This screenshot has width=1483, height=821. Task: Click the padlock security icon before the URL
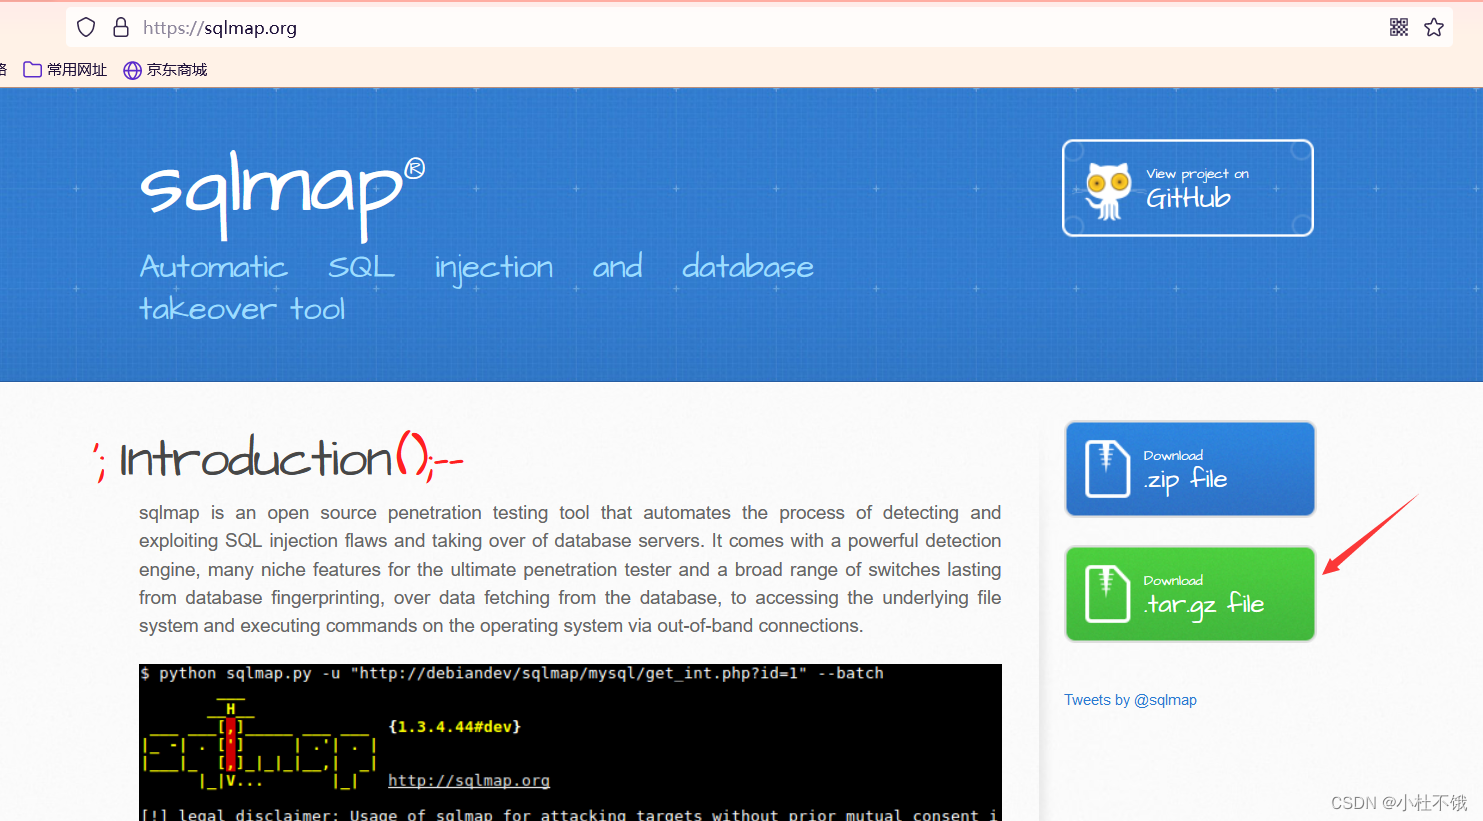click(x=120, y=27)
